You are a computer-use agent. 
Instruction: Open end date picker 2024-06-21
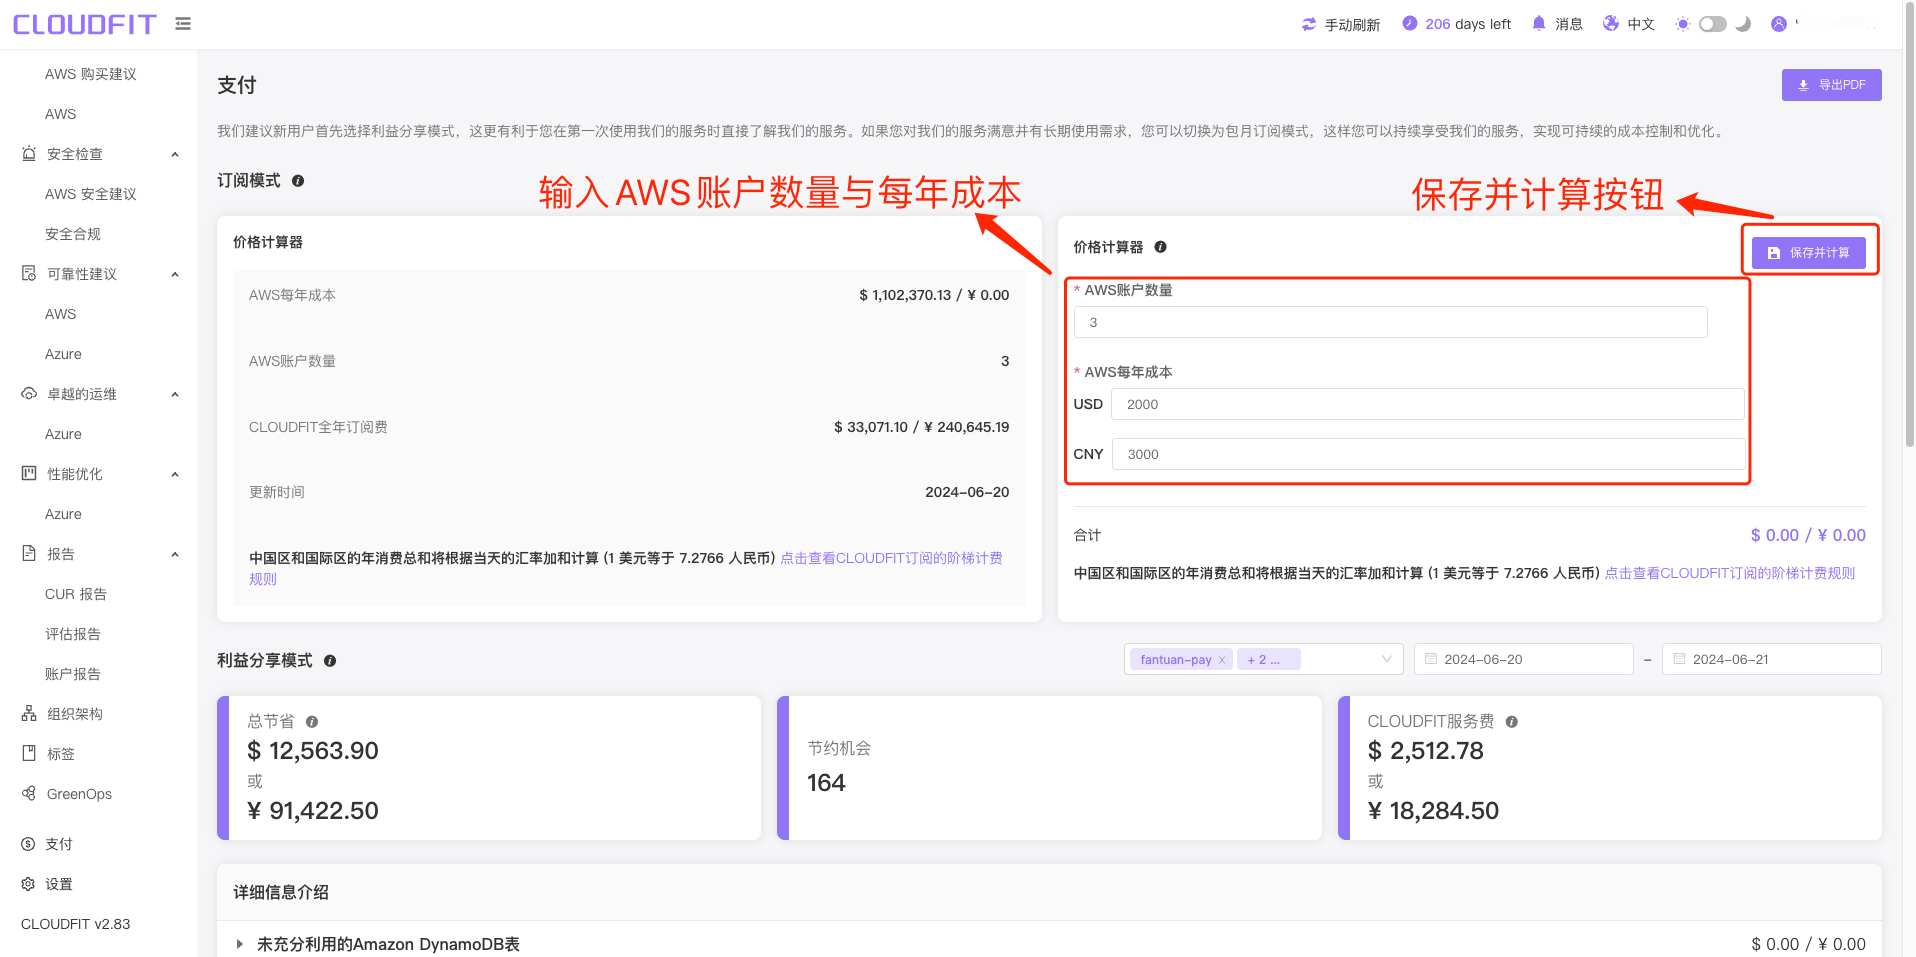tap(1771, 659)
